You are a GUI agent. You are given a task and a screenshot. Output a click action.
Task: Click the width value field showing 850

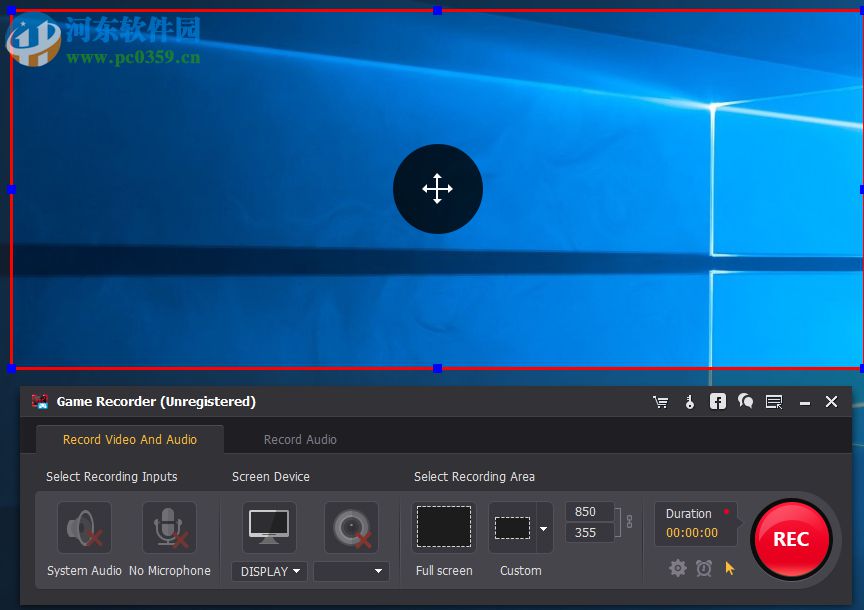click(591, 511)
